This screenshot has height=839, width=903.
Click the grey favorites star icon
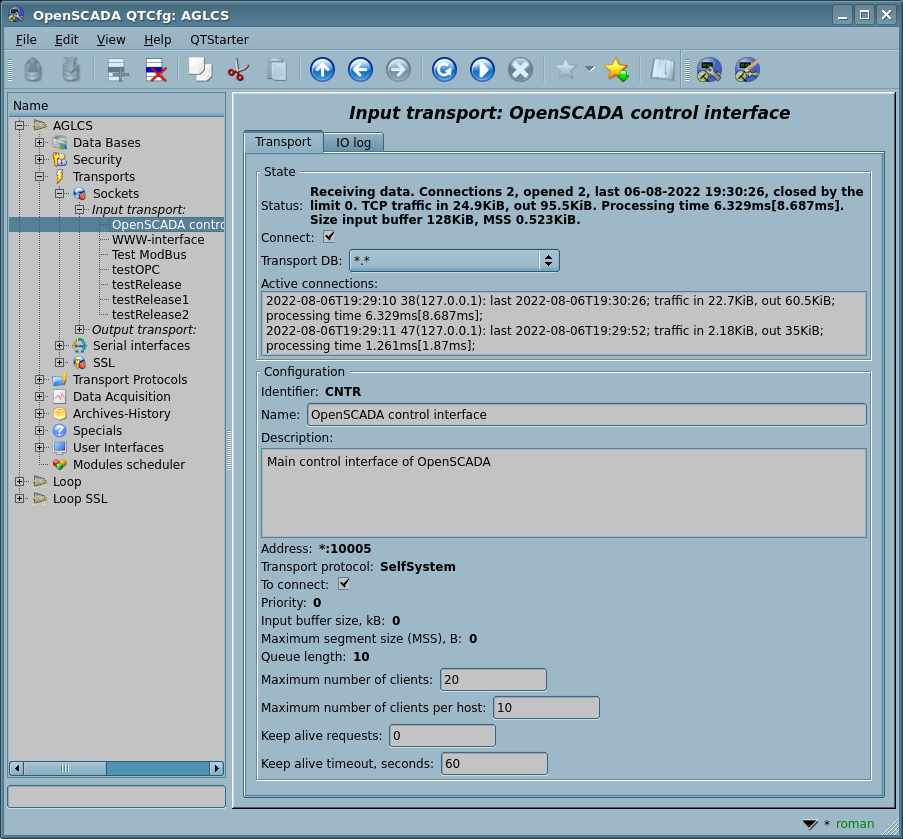(x=566, y=70)
